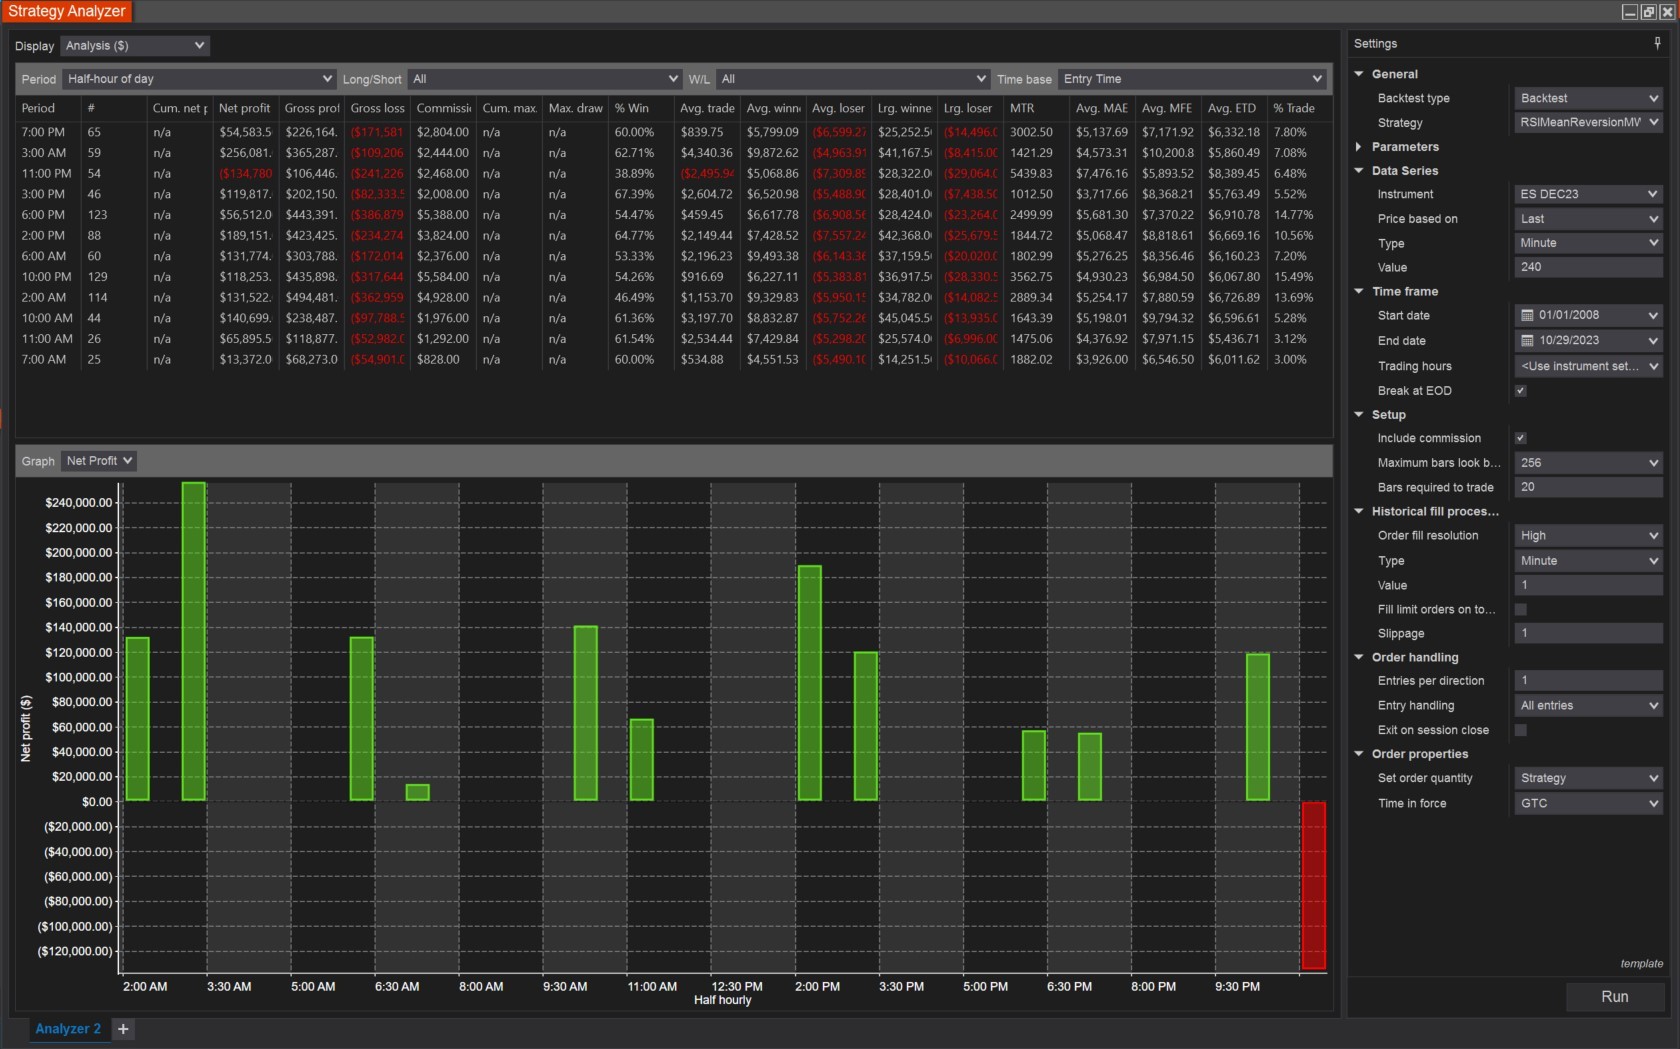Select the 6:00 PM period row

(x=674, y=215)
